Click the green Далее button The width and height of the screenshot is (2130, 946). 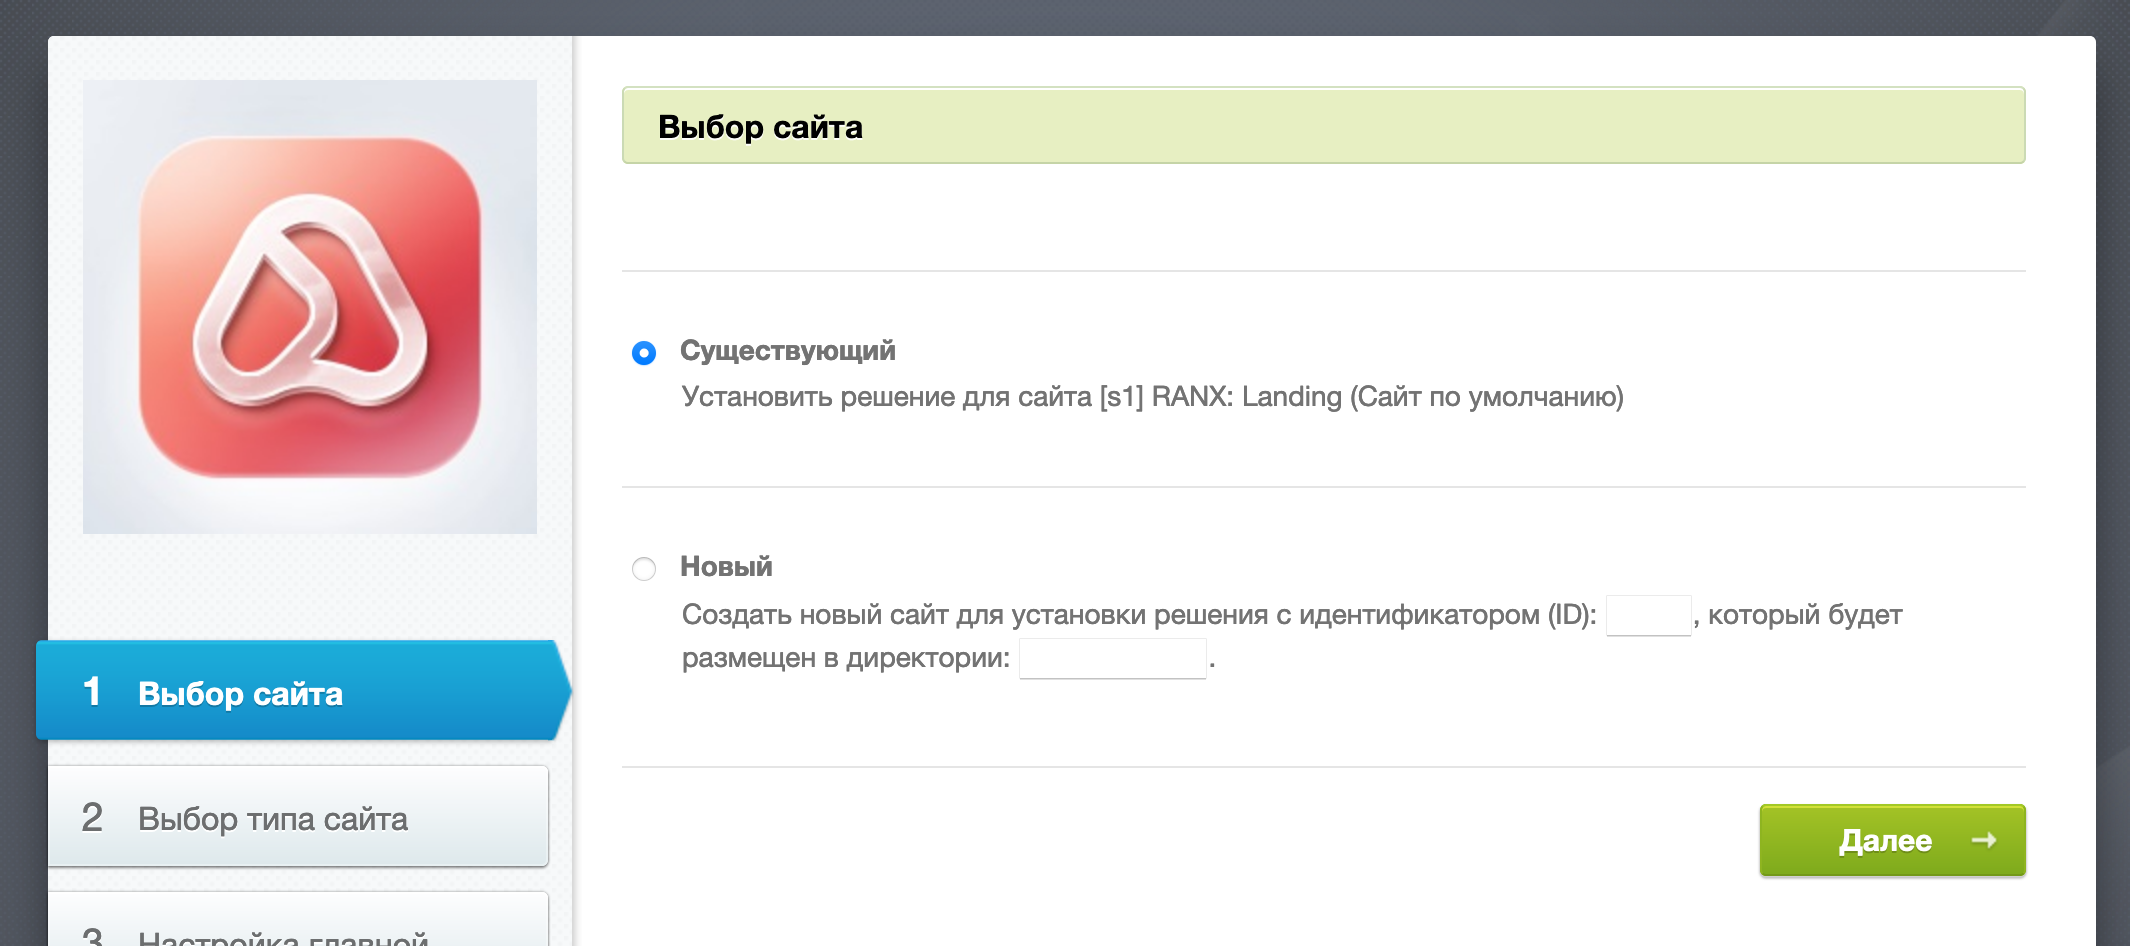pyautogui.click(x=1892, y=840)
